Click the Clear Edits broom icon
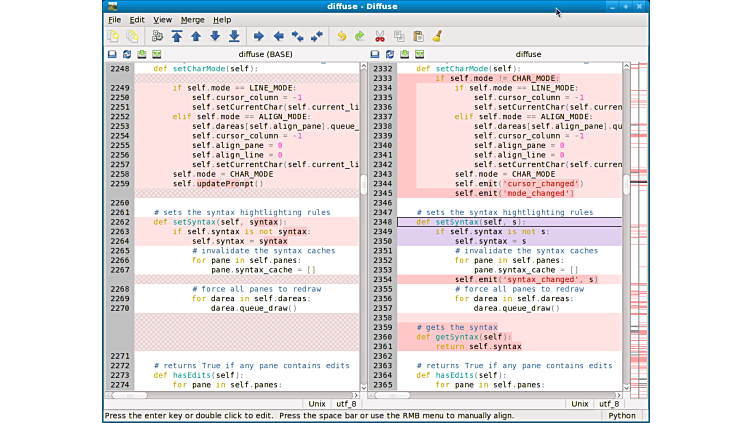Viewport: 752px width, 423px height. click(x=437, y=36)
